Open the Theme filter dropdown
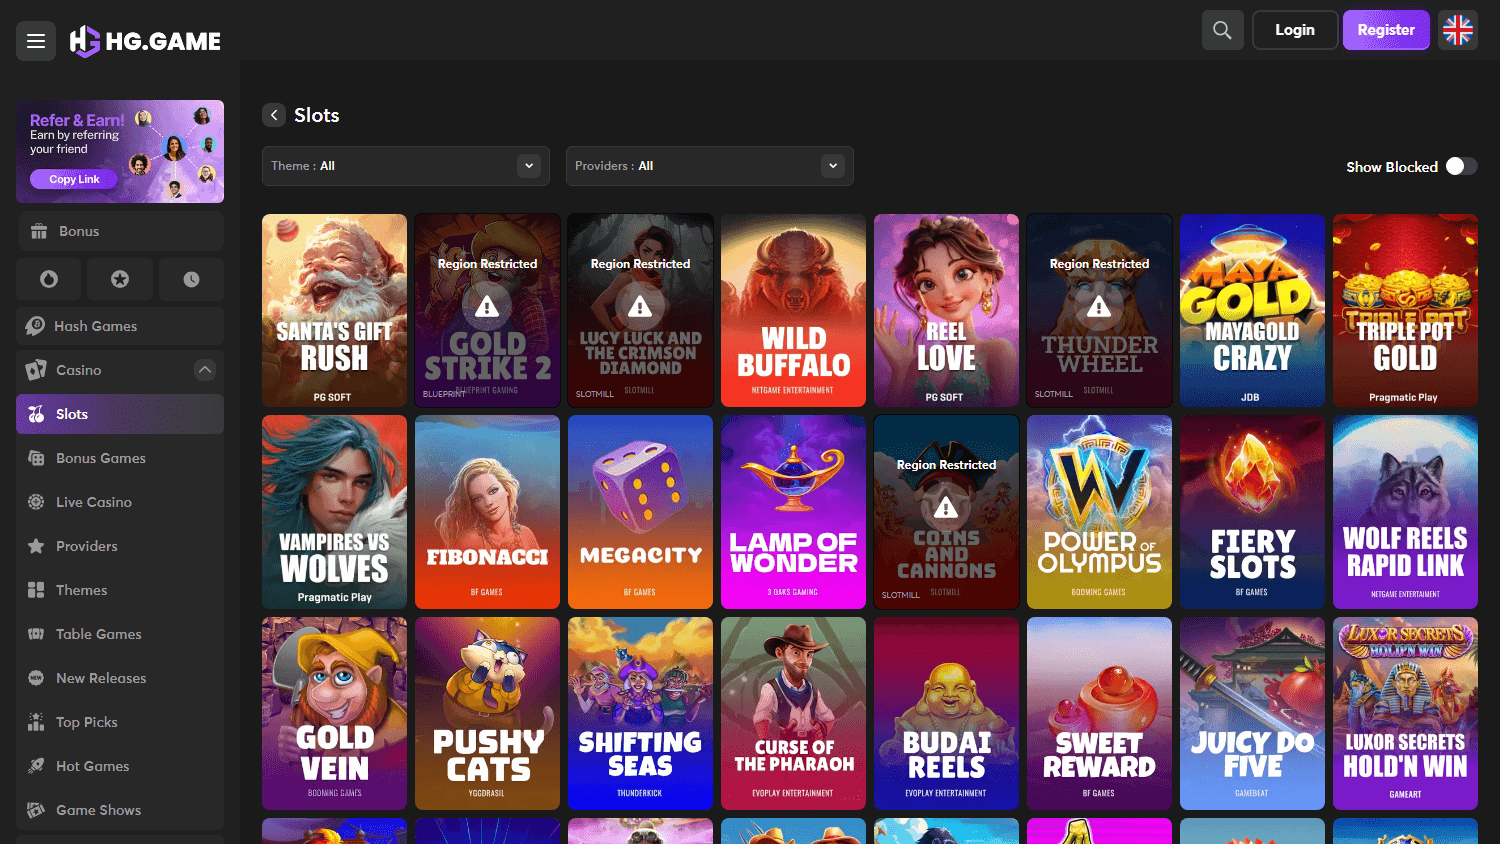Viewport: 1500px width, 844px height. pyautogui.click(x=405, y=166)
